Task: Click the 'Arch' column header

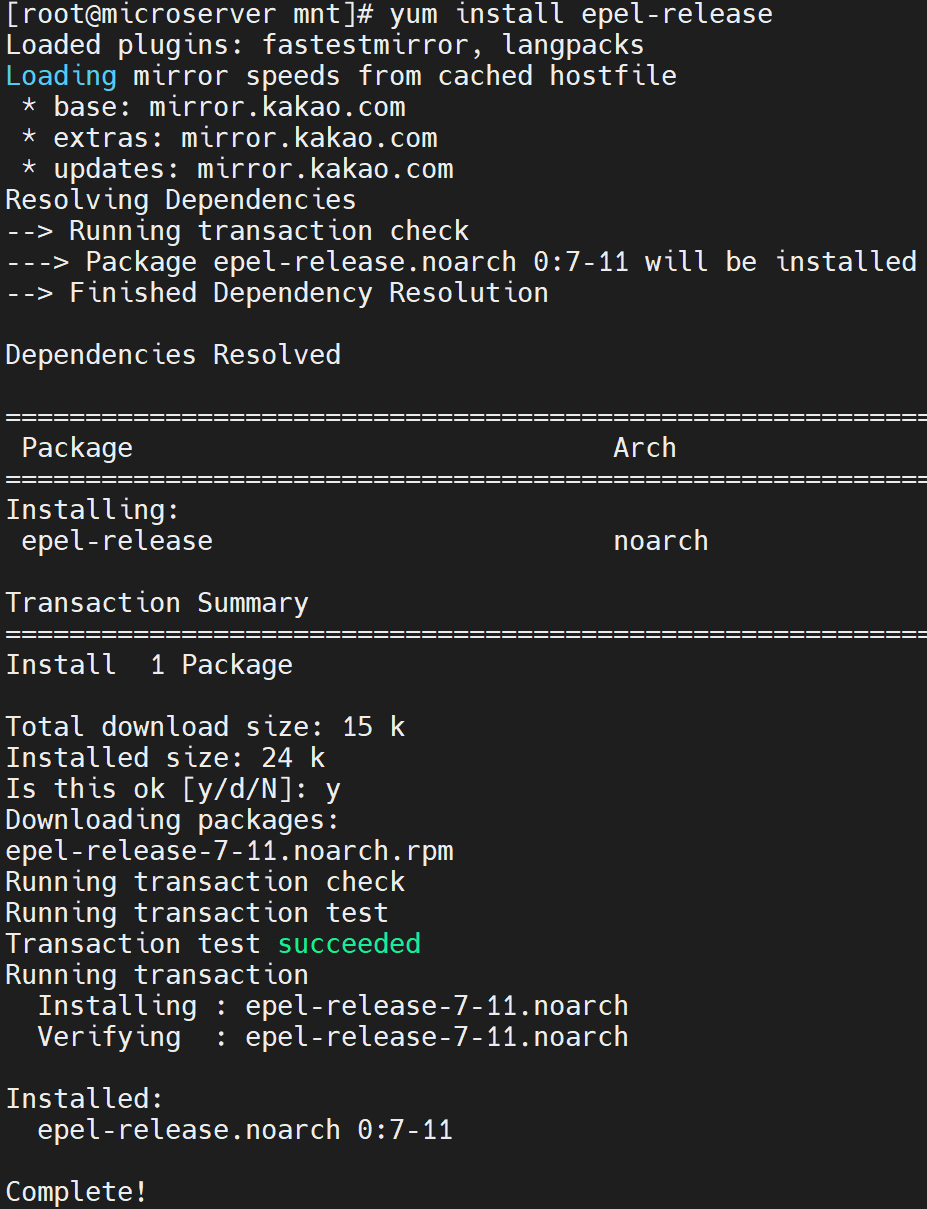Action: pos(645,448)
